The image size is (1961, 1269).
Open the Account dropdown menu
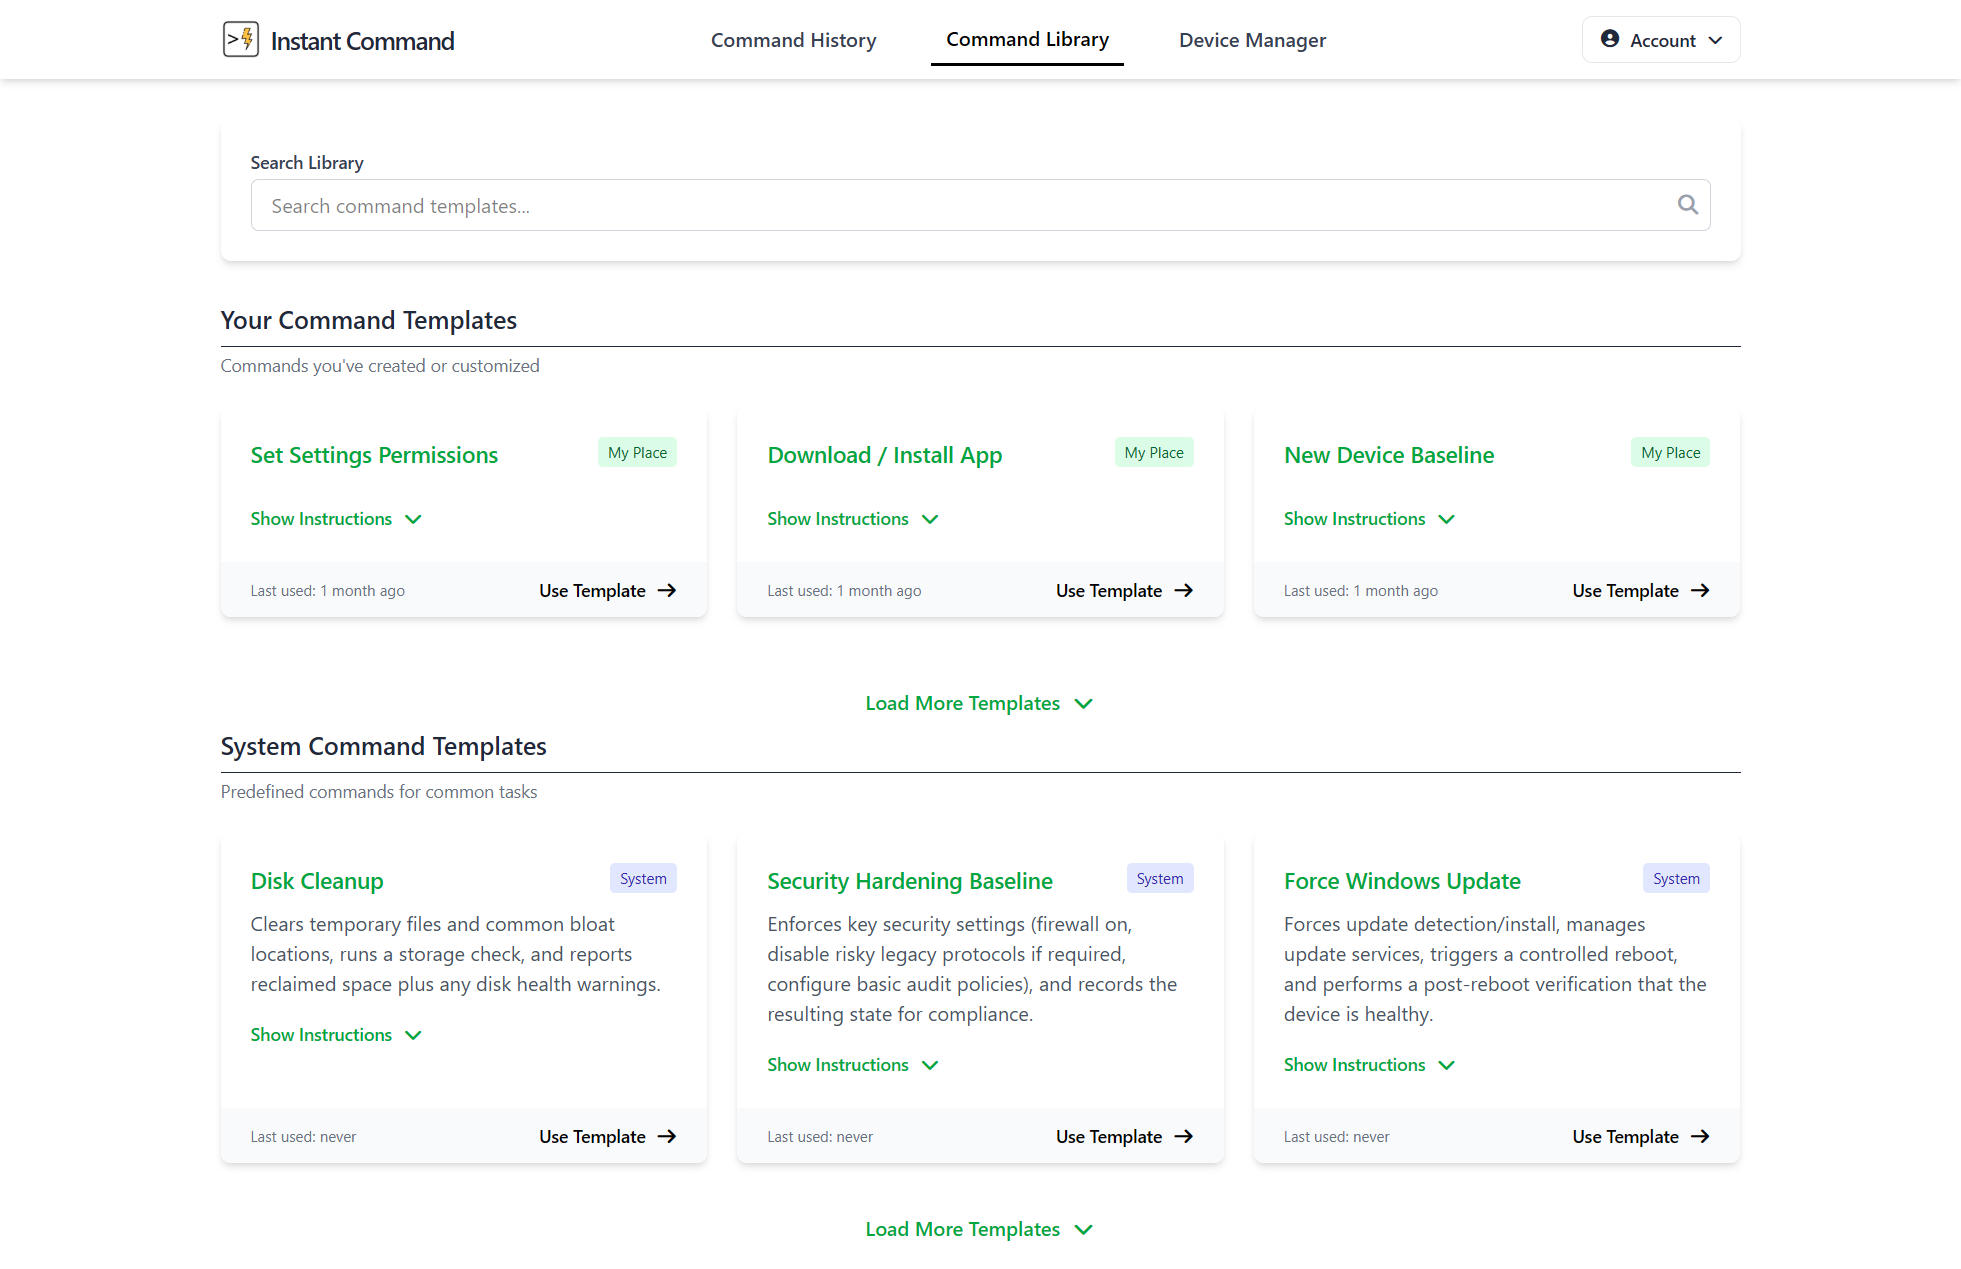click(1660, 39)
